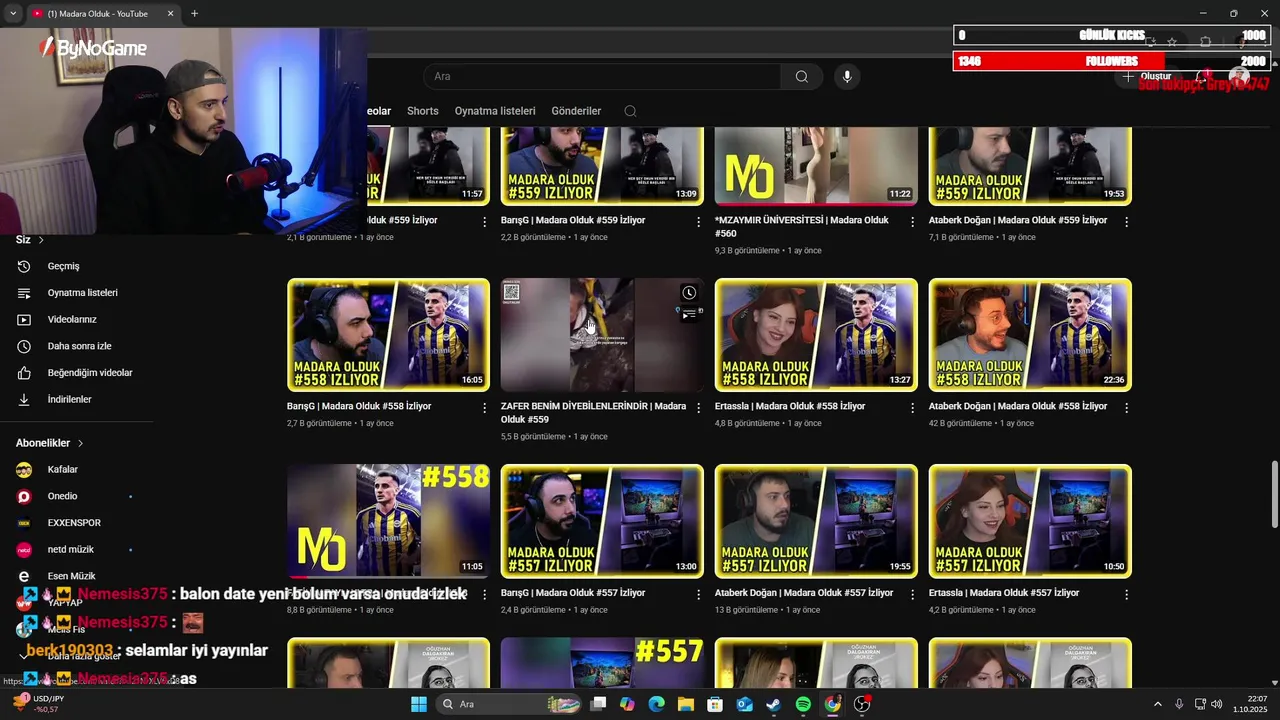Screen dimensions: 1280x720
Task: Show hidden system tray icons chevron
Action: (x=1158, y=705)
